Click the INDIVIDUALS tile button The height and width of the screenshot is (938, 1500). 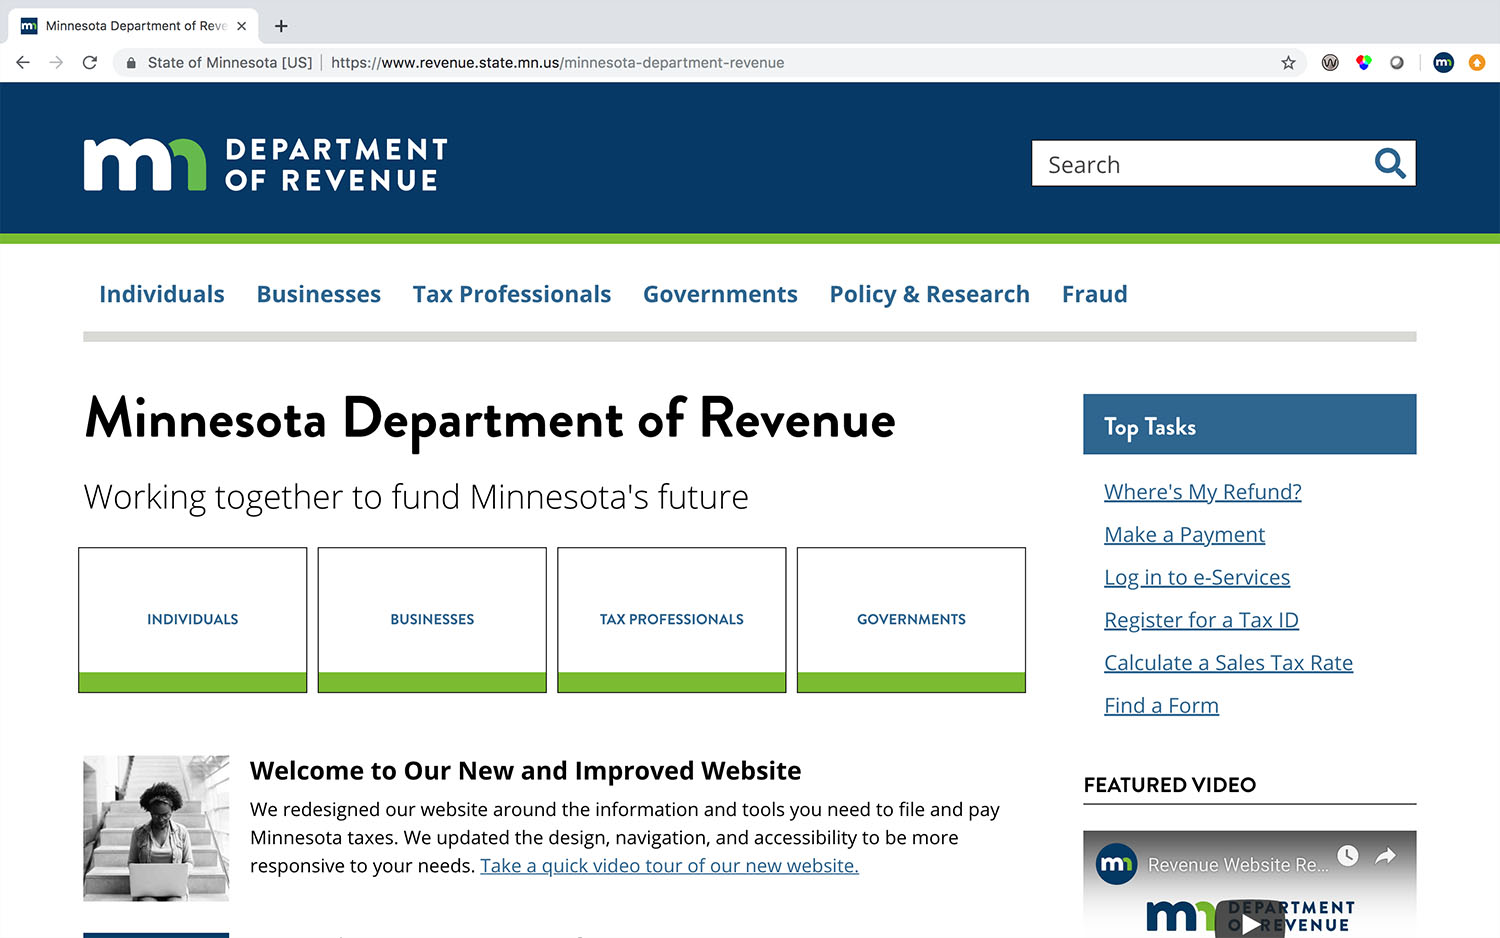[x=193, y=620]
